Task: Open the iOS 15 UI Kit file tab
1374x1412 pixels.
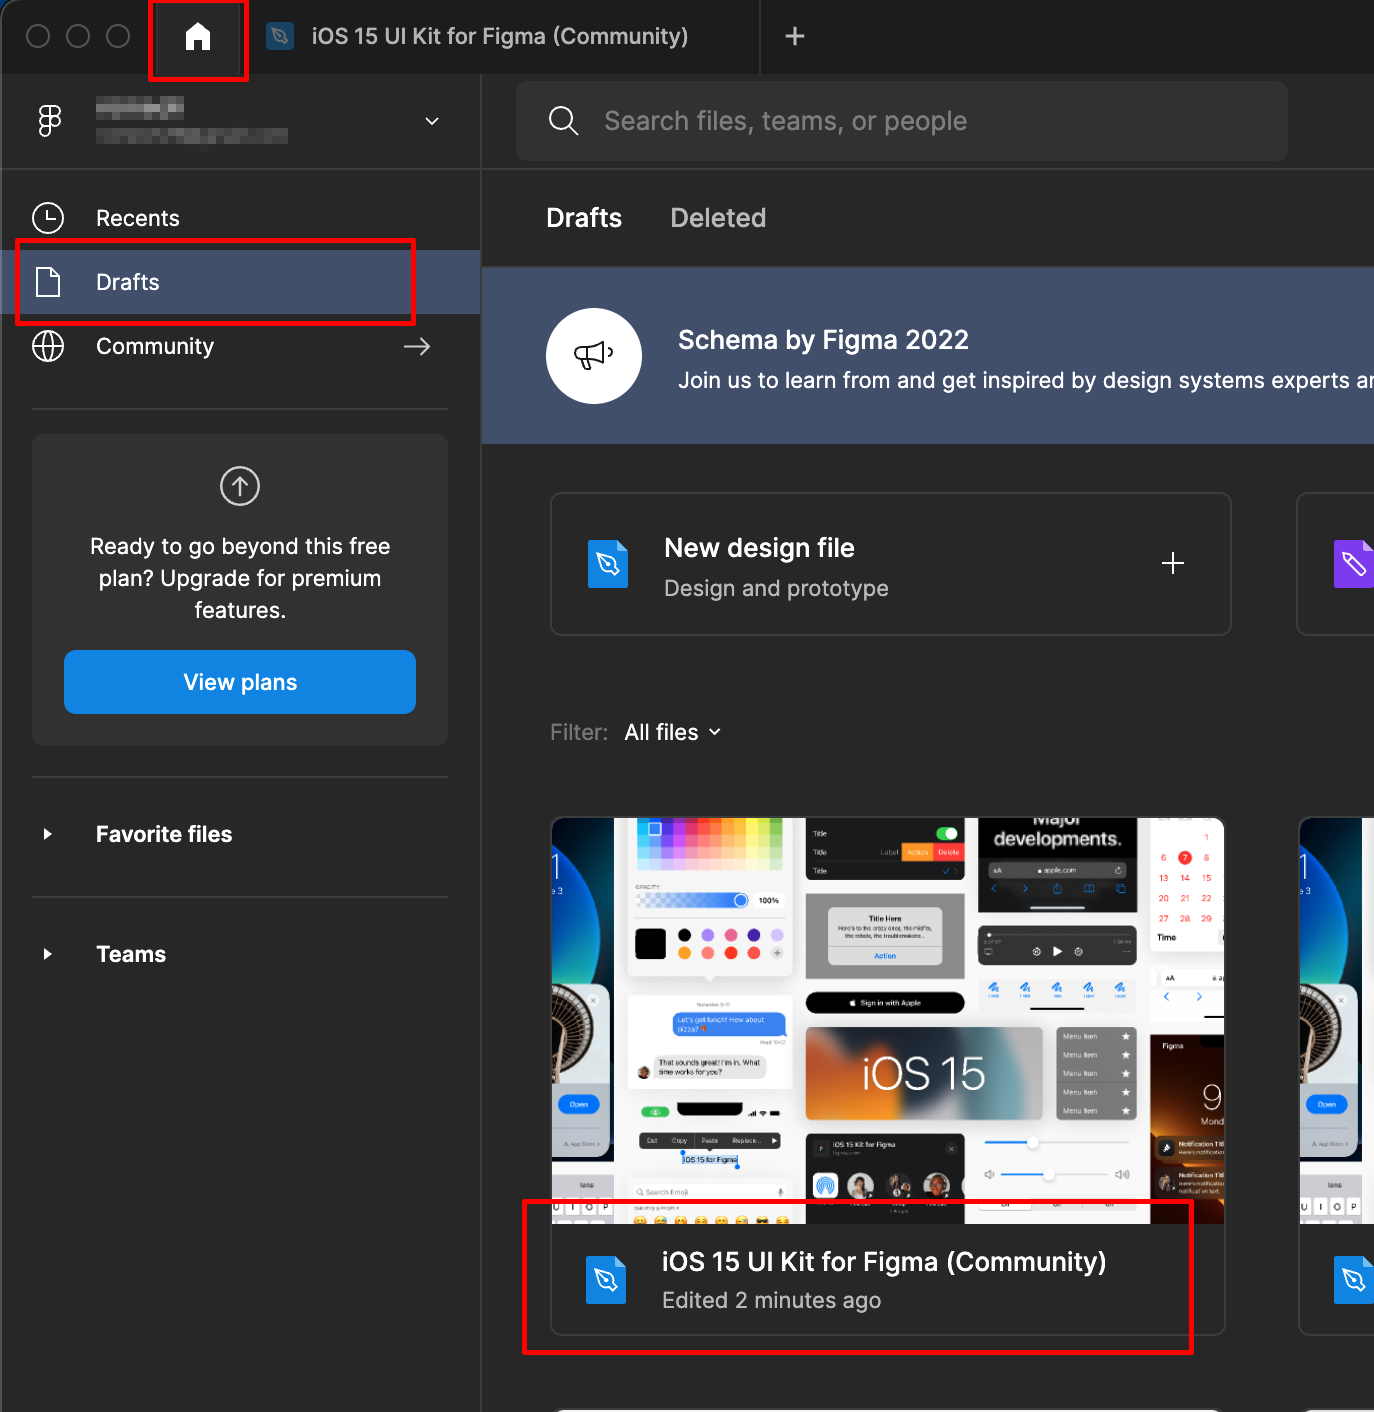Action: tap(500, 36)
